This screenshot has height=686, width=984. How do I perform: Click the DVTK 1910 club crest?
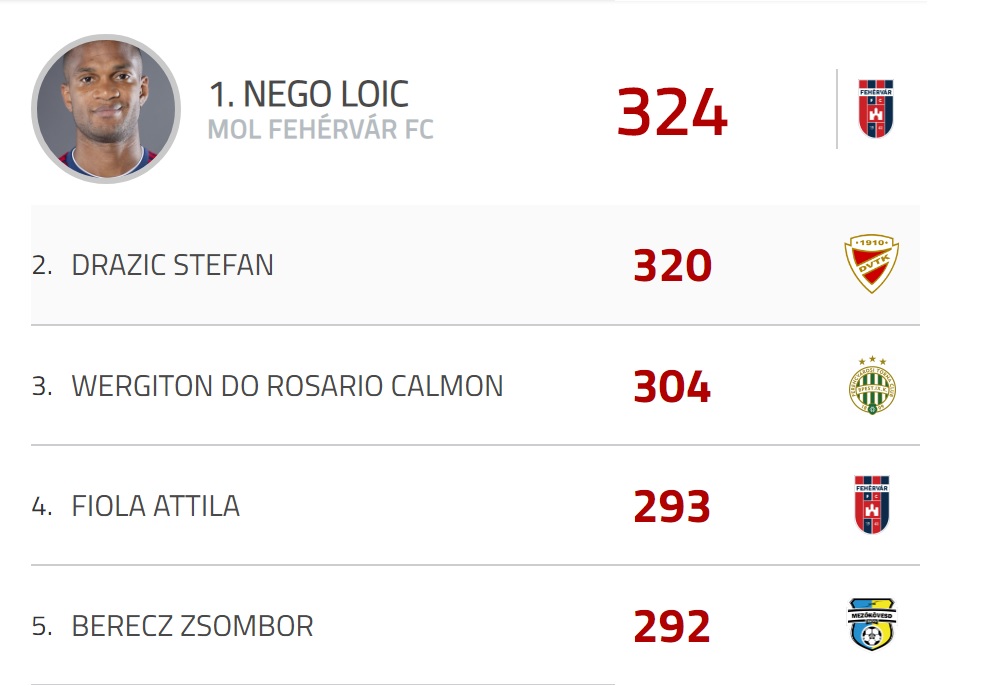(x=871, y=263)
